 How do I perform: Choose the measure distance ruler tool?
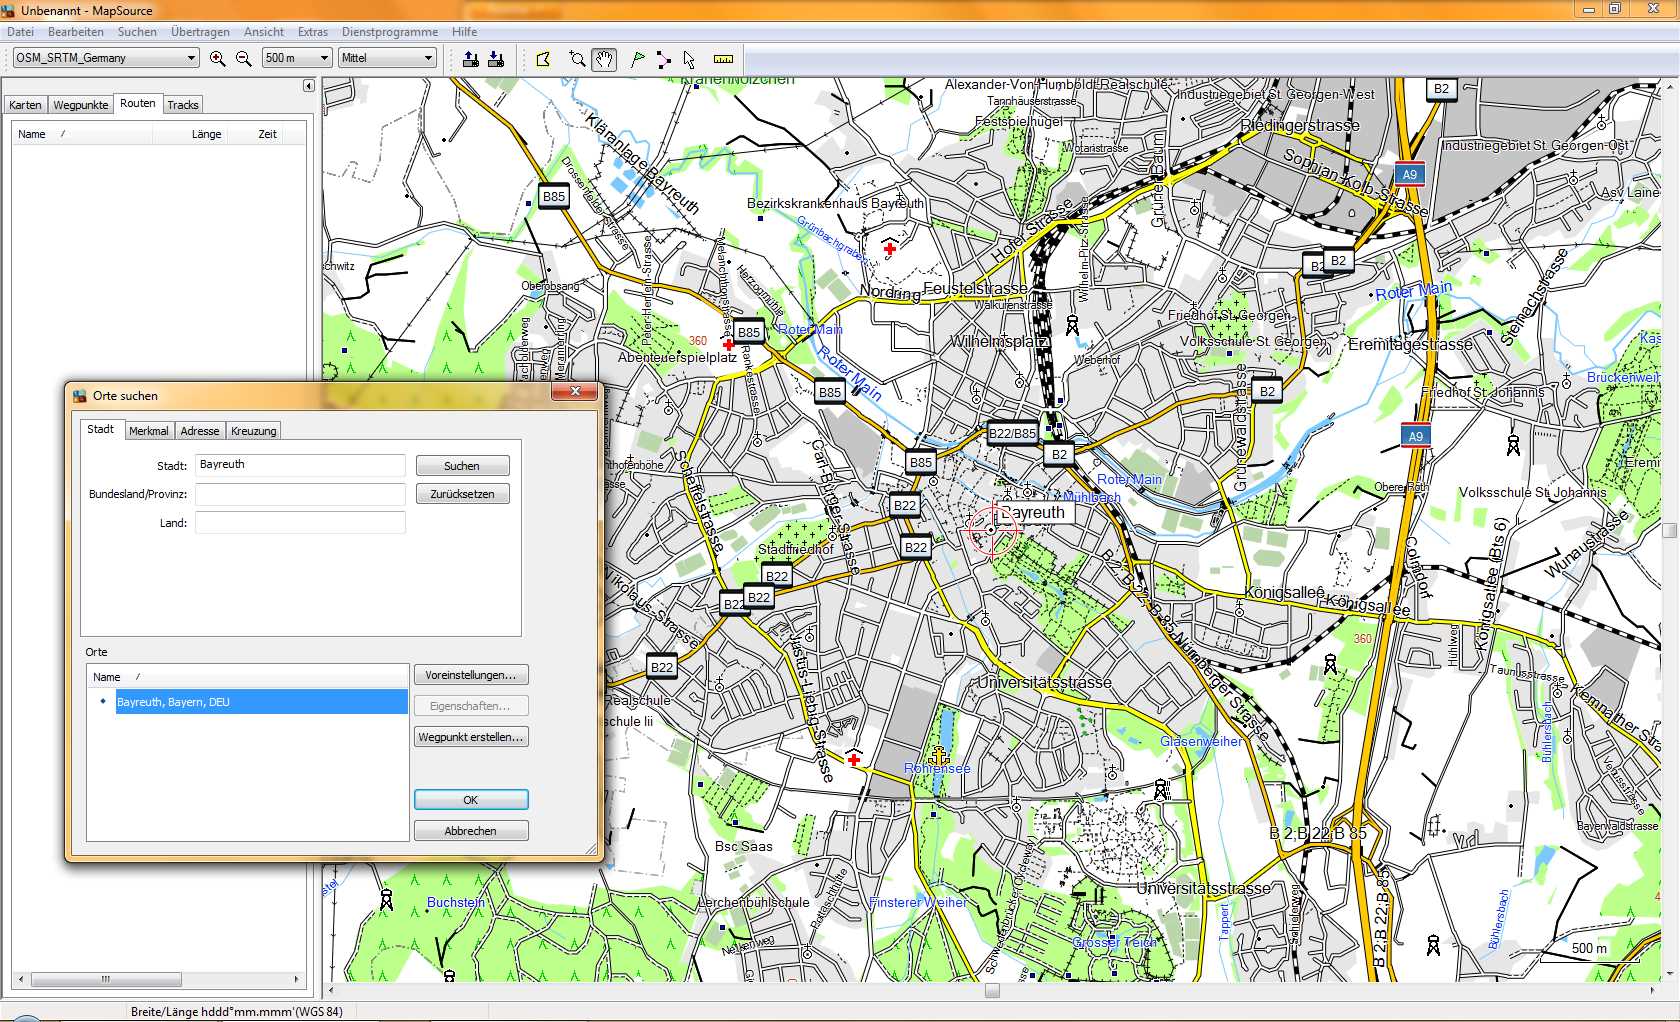[723, 59]
